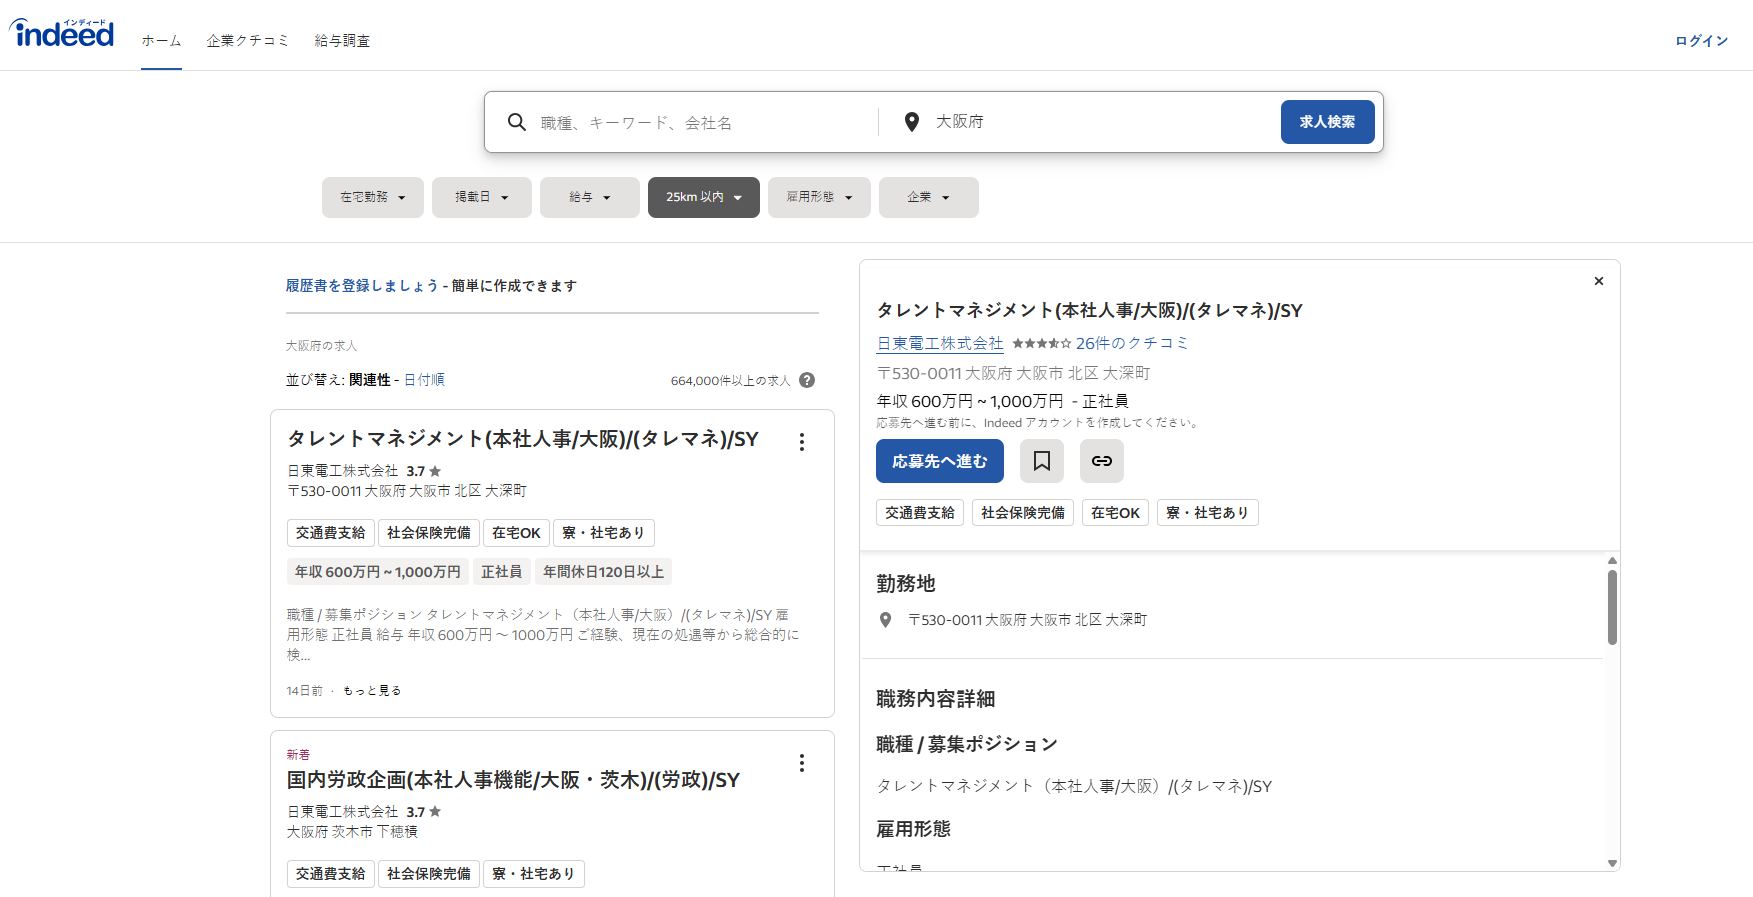Focus the 大阪府 location input field
The width and height of the screenshot is (1753, 897).
click(1100, 122)
